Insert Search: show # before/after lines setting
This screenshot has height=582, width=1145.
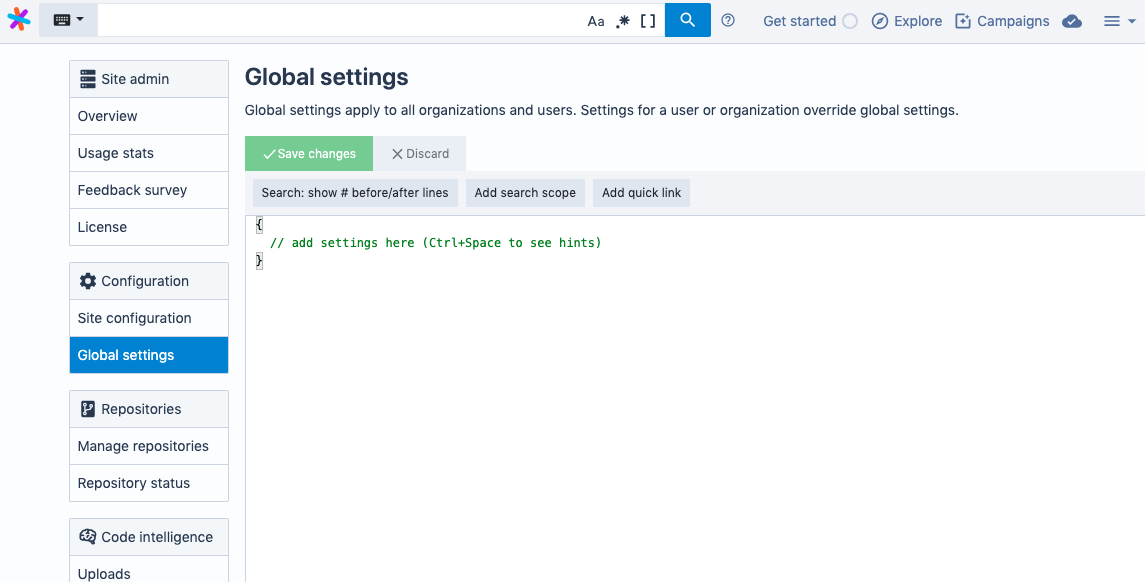[355, 193]
